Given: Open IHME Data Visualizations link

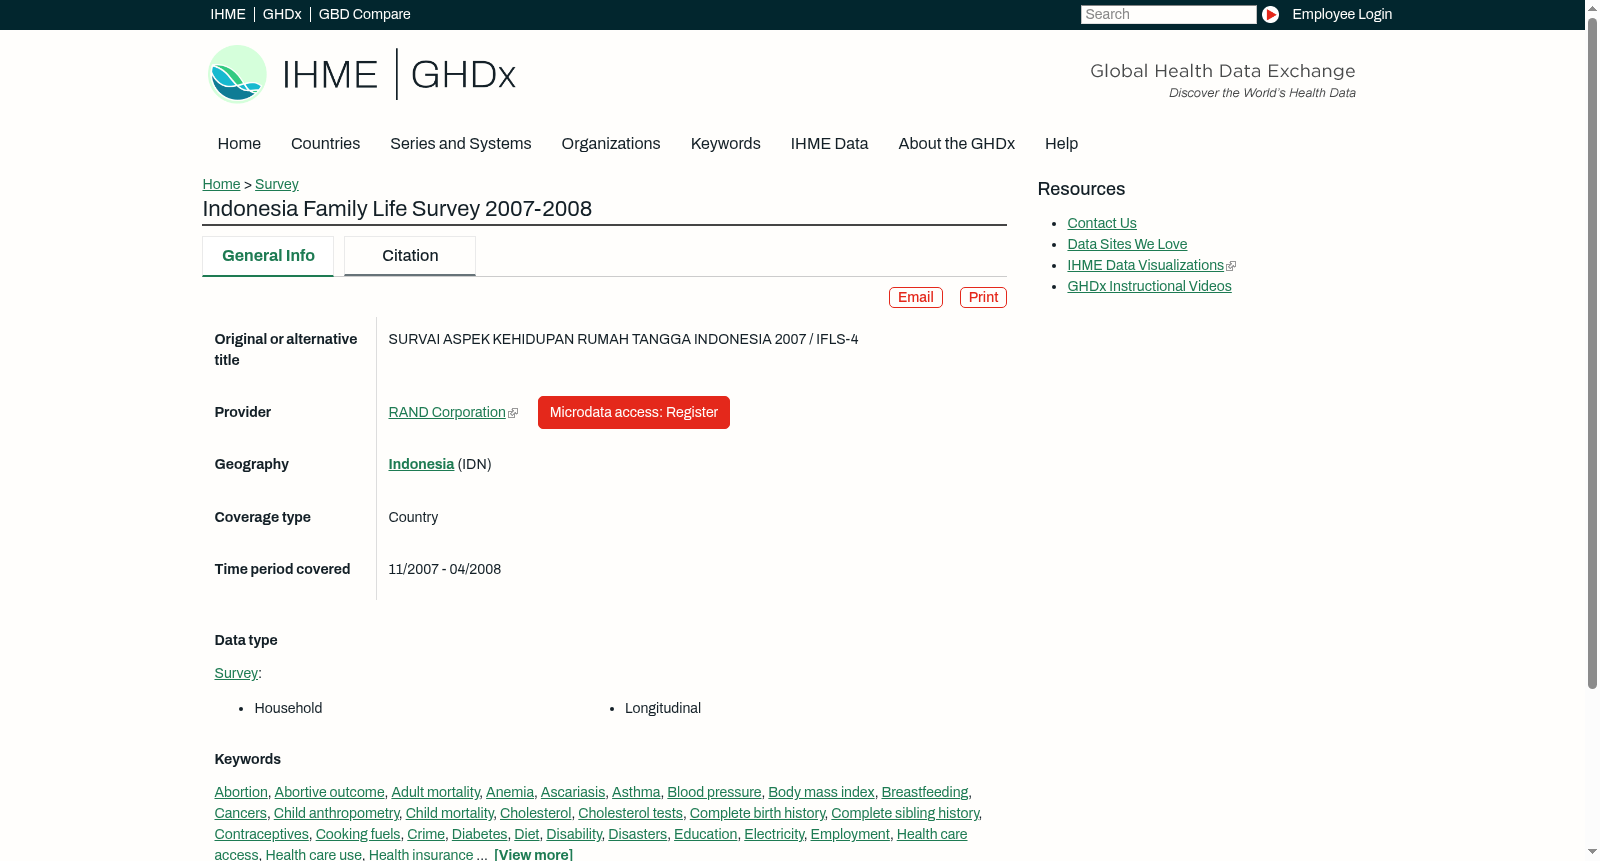Looking at the screenshot, I should click(1145, 265).
